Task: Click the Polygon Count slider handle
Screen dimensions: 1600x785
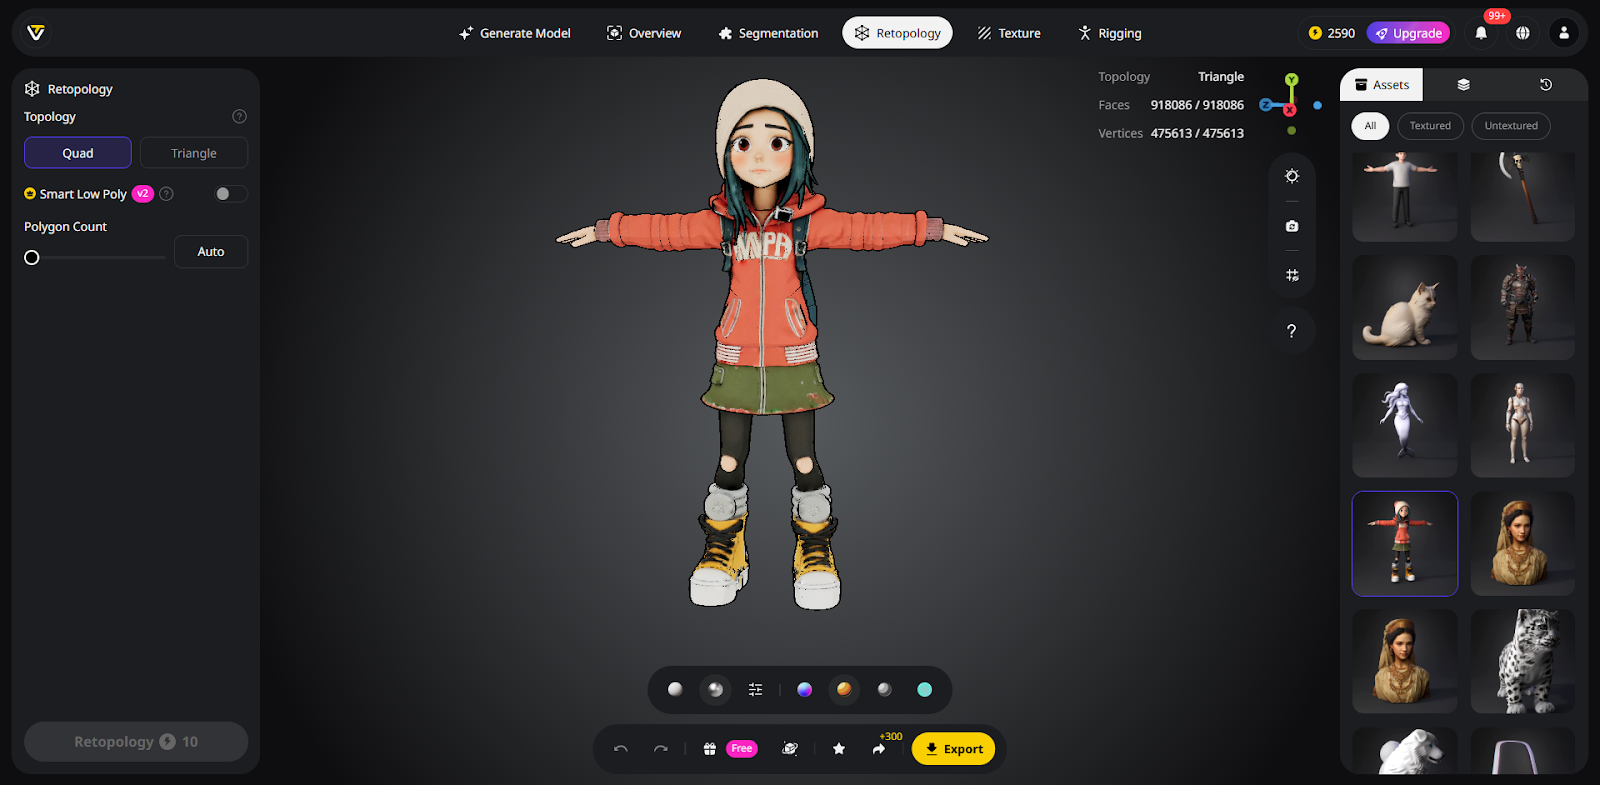Action: point(32,258)
